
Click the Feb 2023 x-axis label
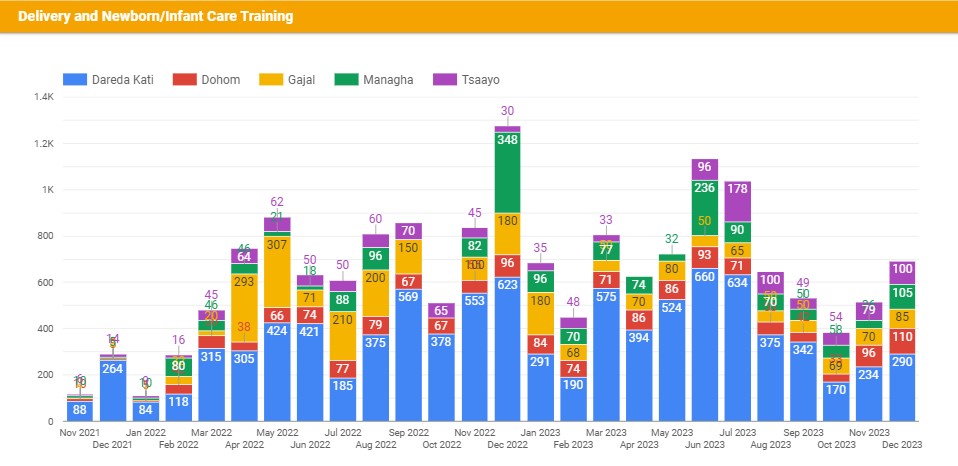pyautogui.click(x=574, y=445)
